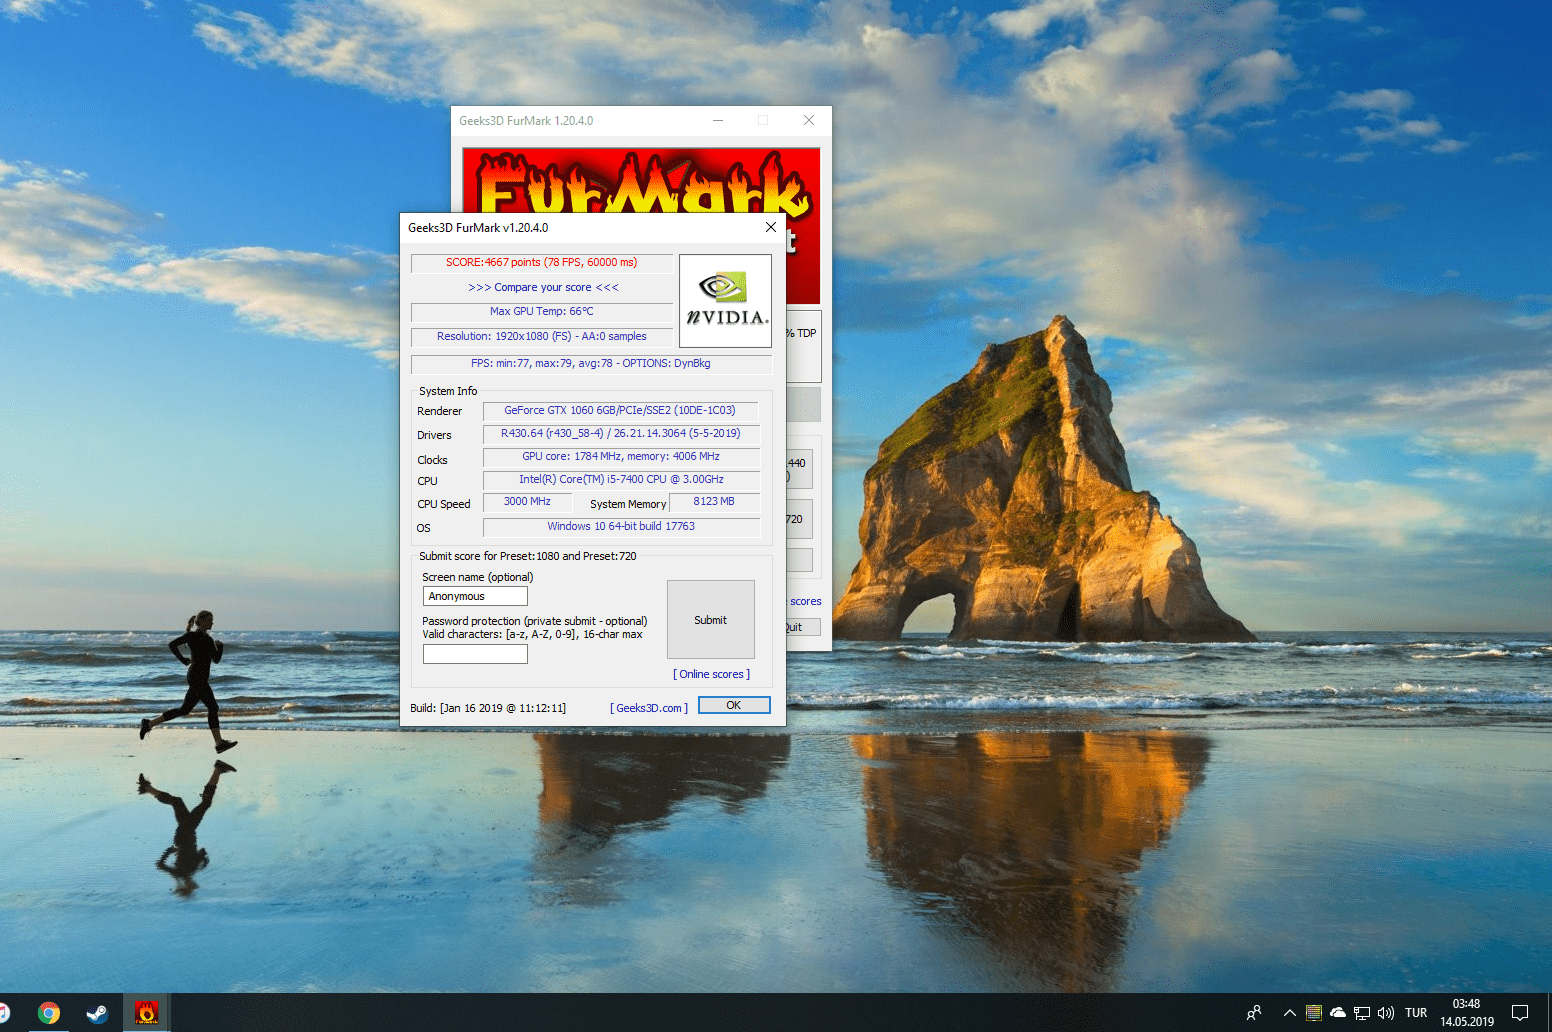Viewport: 1552px width, 1032px height.
Task: Close the FurMark v1.20.4.0 score dialog
Action: click(770, 227)
